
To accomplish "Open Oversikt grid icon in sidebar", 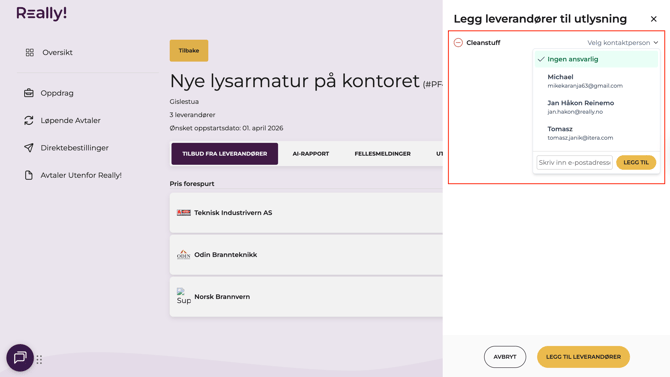I will 29,53.
